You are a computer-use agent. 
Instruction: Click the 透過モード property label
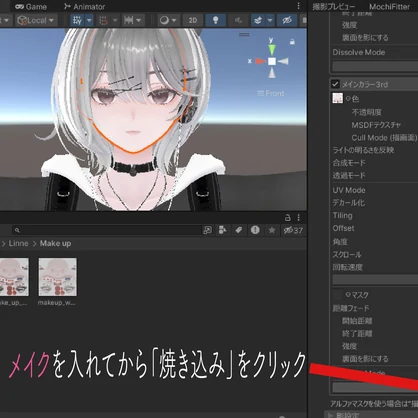[x=349, y=176]
